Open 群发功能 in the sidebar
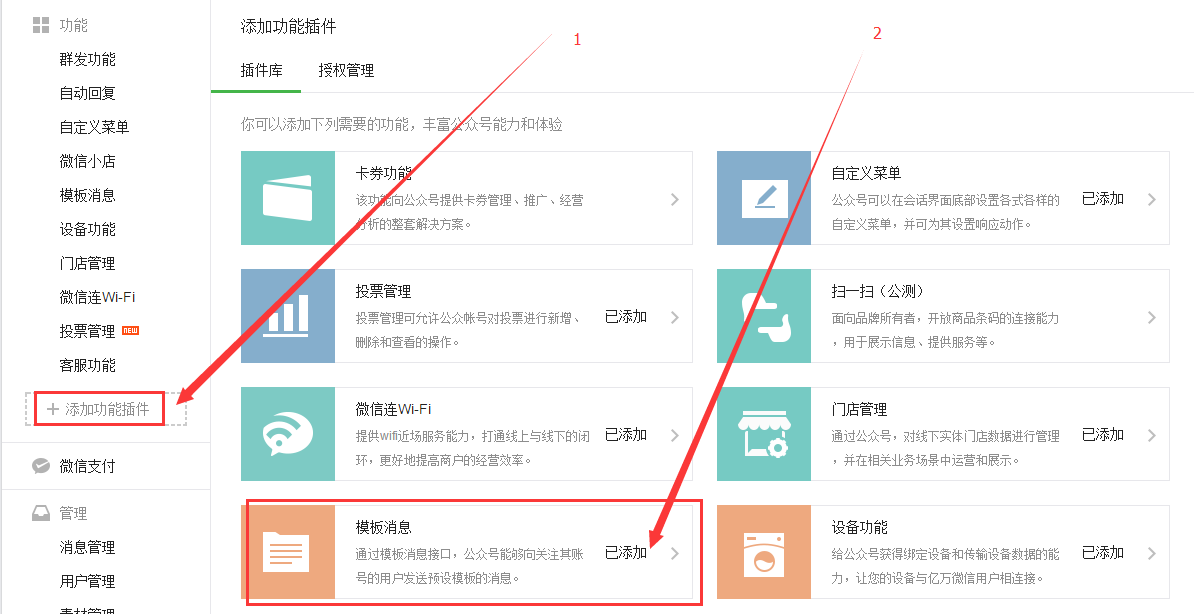This screenshot has height=614, width=1194. 88,59
